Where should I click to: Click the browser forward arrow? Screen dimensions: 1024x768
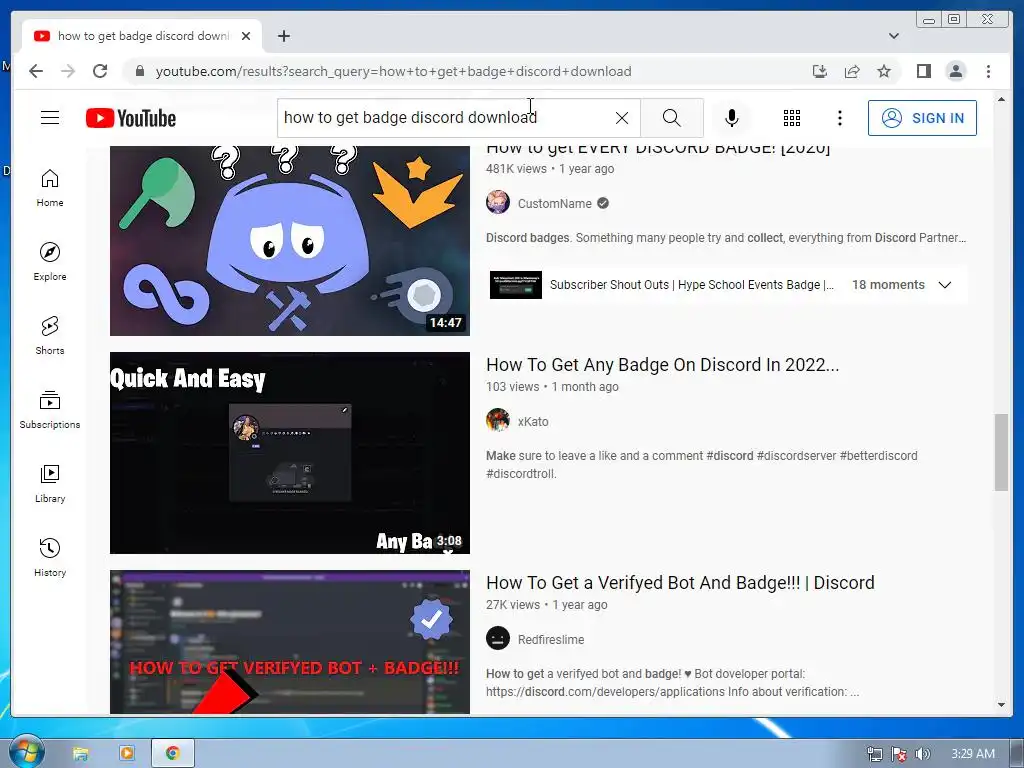(68, 71)
